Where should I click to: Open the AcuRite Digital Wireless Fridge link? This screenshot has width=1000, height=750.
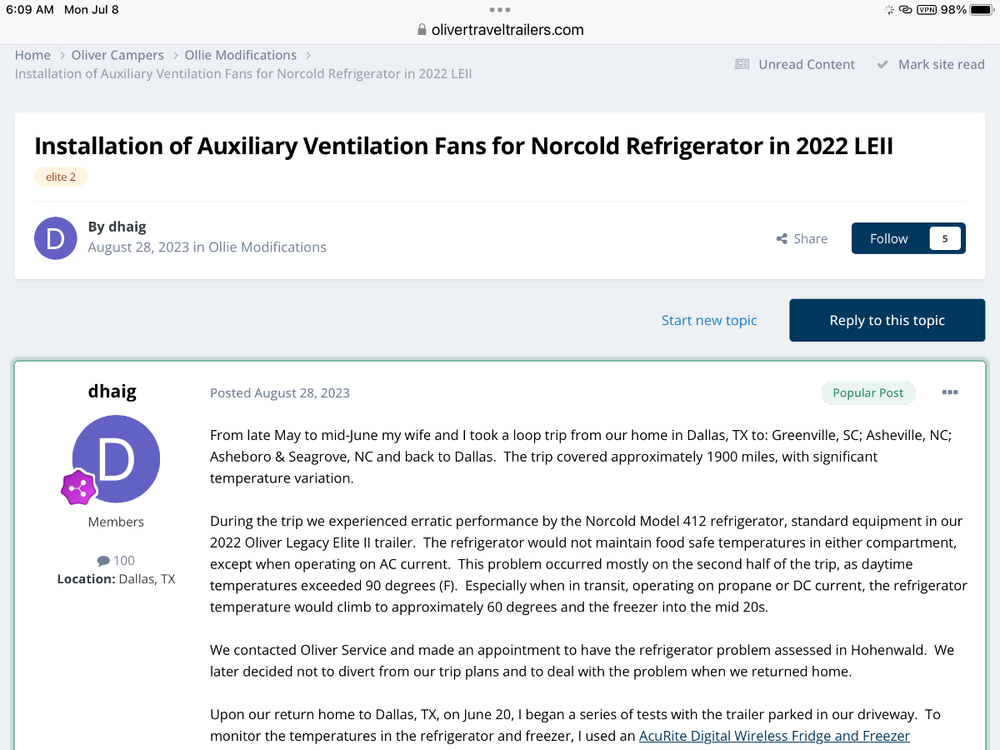[774, 736]
